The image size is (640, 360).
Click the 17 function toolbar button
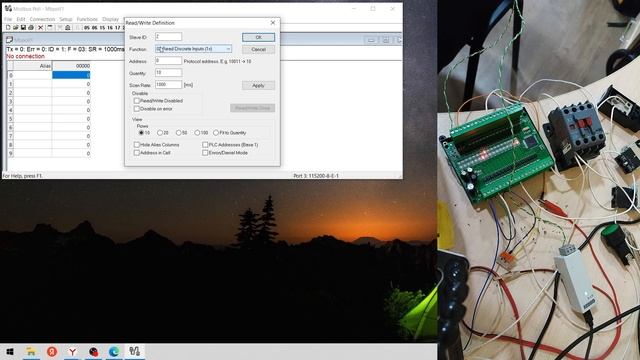[x=118, y=28]
